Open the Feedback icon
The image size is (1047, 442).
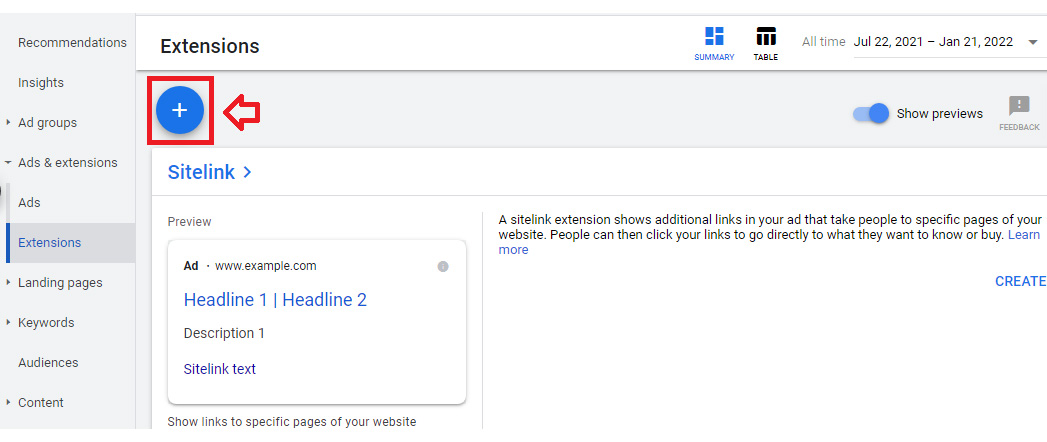(1019, 113)
